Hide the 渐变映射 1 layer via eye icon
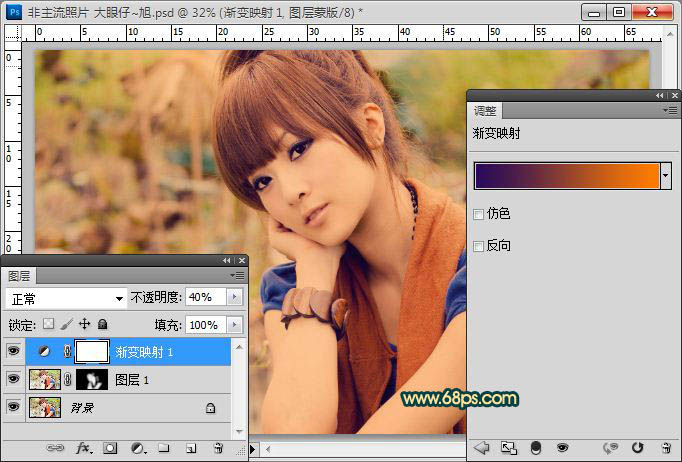Image resolution: width=682 pixels, height=462 pixels. click(13, 351)
